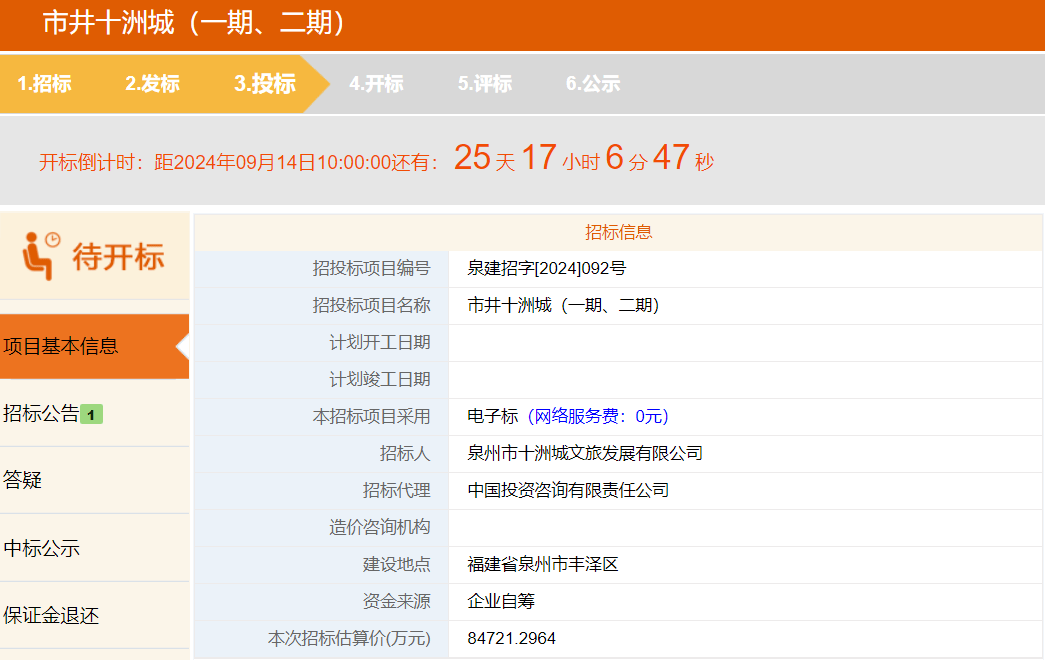
Task: Click the 网络服务费：0元 link
Action: (x=597, y=416)
